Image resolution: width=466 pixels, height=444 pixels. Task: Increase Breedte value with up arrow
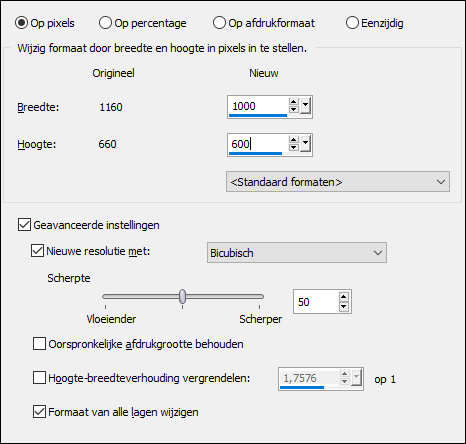tap(293, 102)
